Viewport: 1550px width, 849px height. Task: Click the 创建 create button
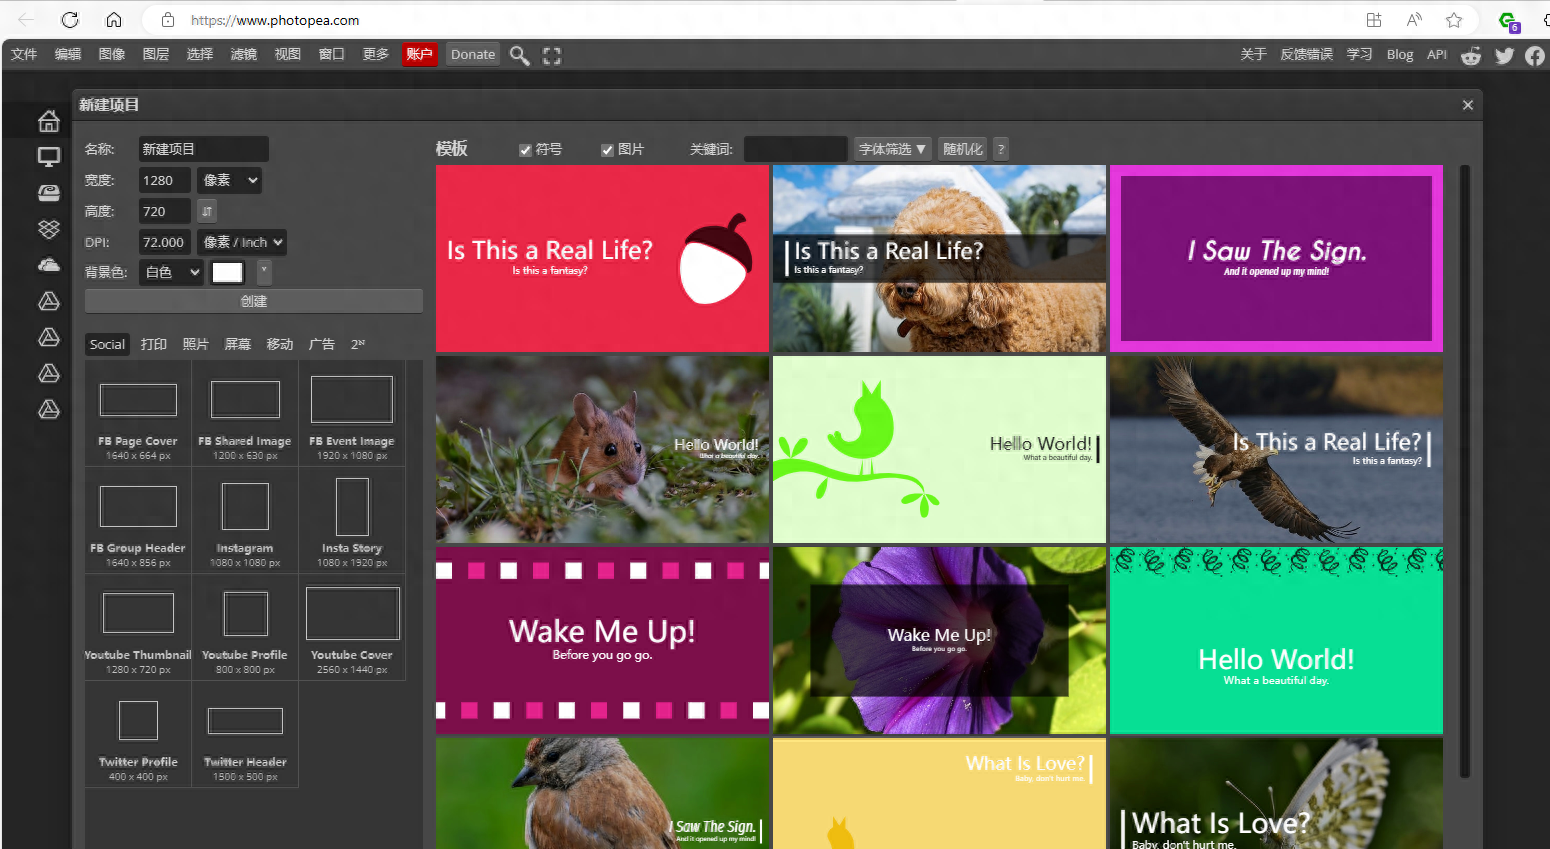(x=254, y=301)
